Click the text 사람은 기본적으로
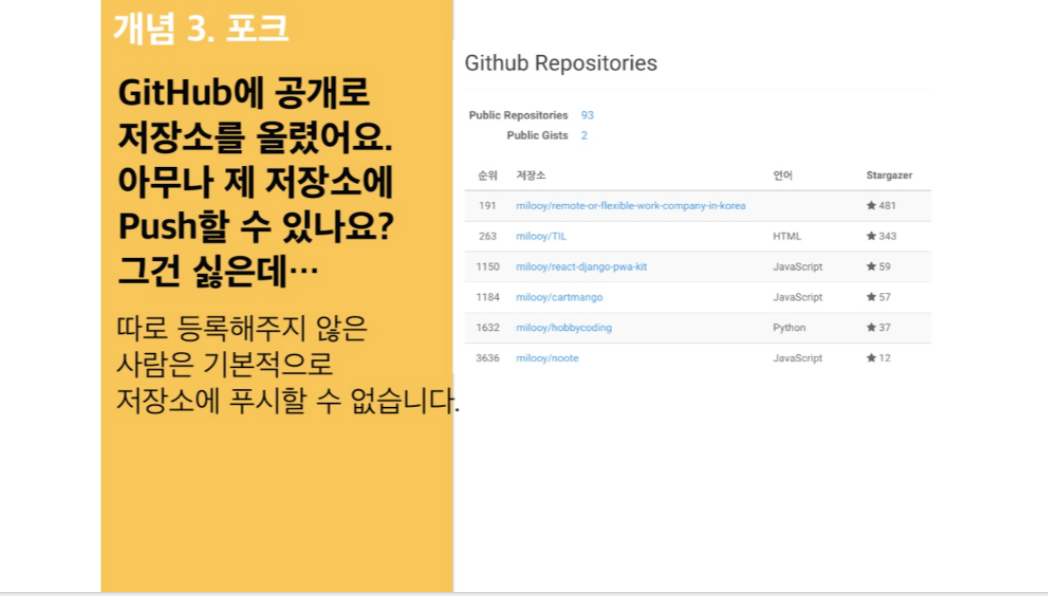Viewport: 1048px width, 596px height. click(225, 364)
